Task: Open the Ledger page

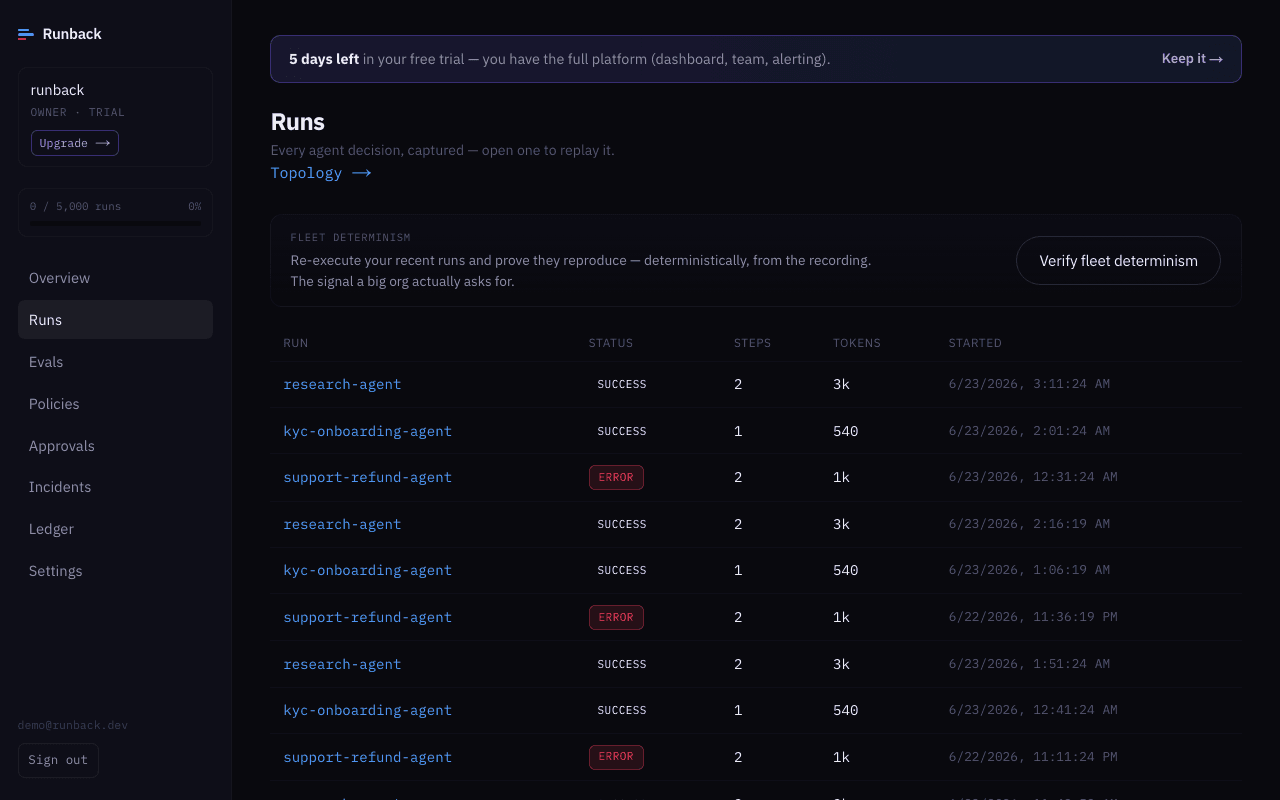Action: (115, 529)
